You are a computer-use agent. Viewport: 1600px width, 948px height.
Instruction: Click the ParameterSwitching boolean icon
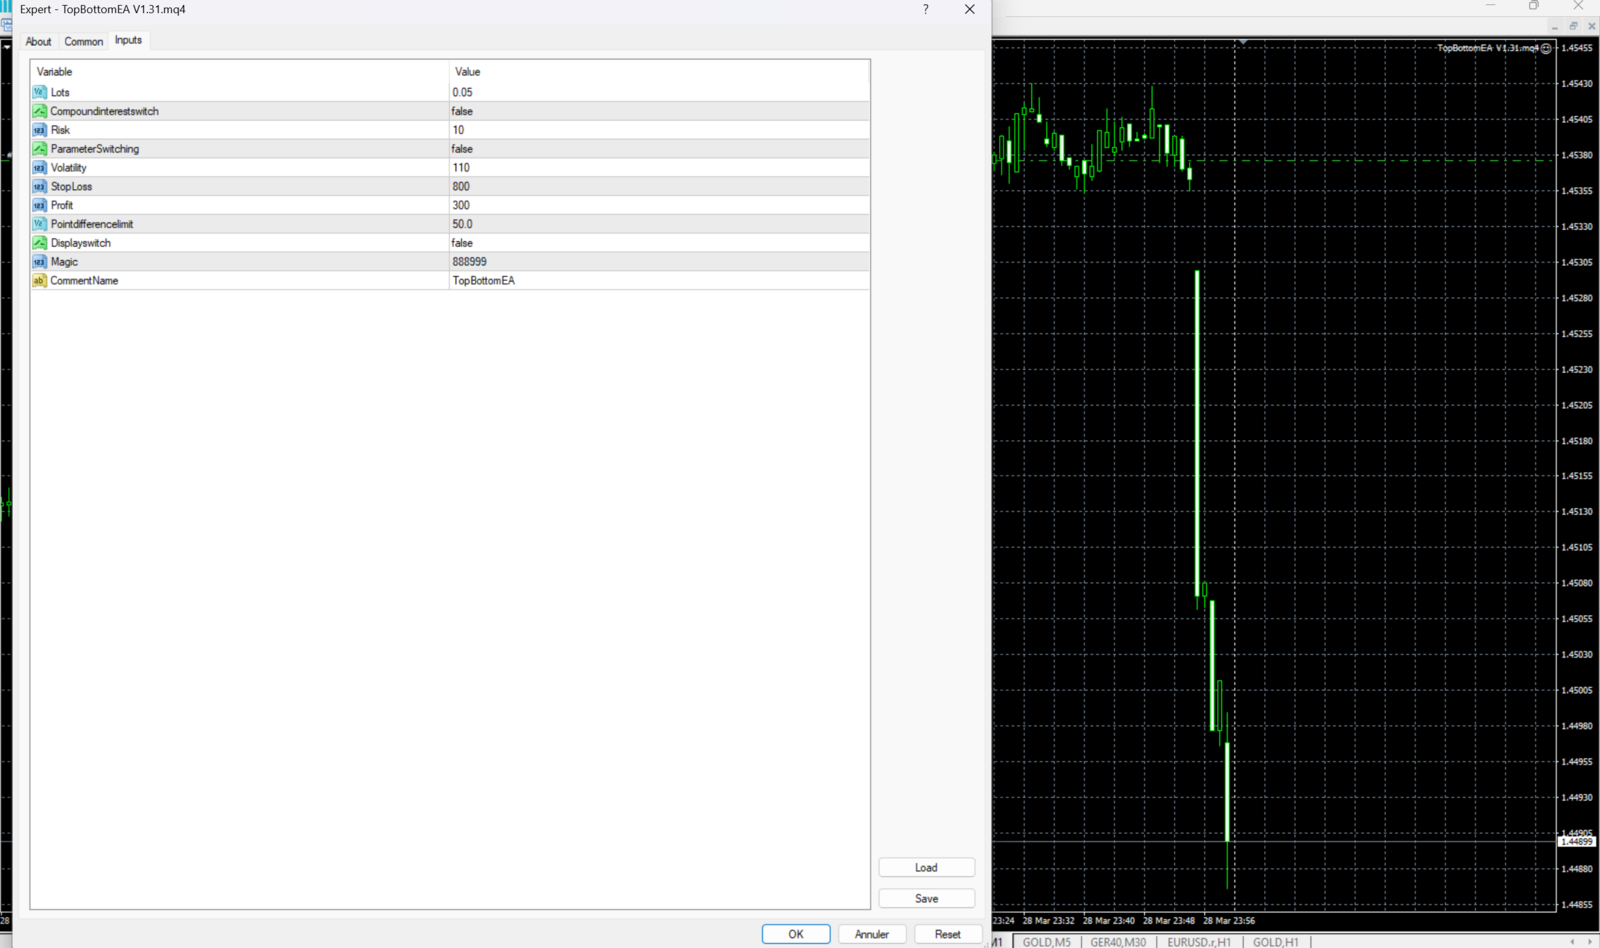39,149
